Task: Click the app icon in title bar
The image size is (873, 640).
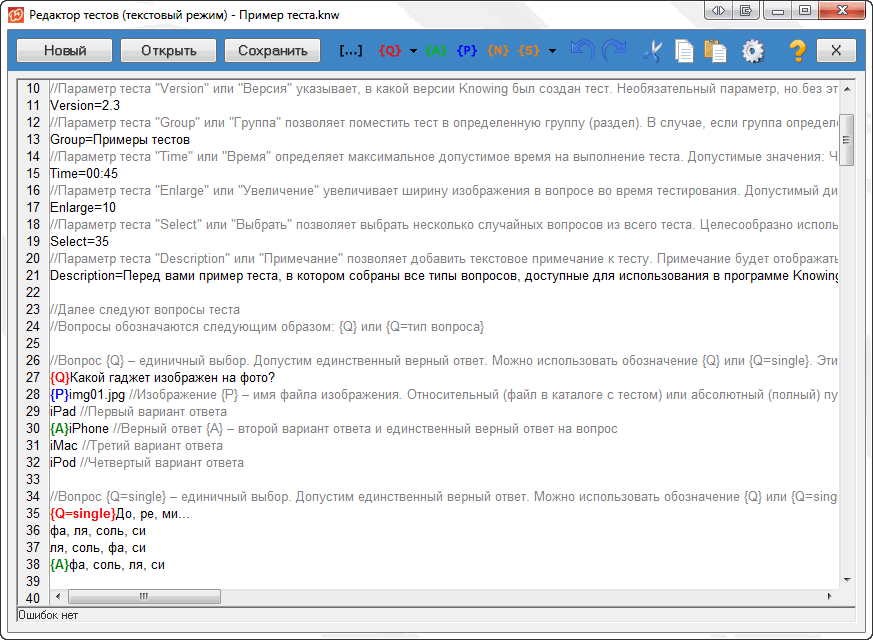Action: coord(16,14)
